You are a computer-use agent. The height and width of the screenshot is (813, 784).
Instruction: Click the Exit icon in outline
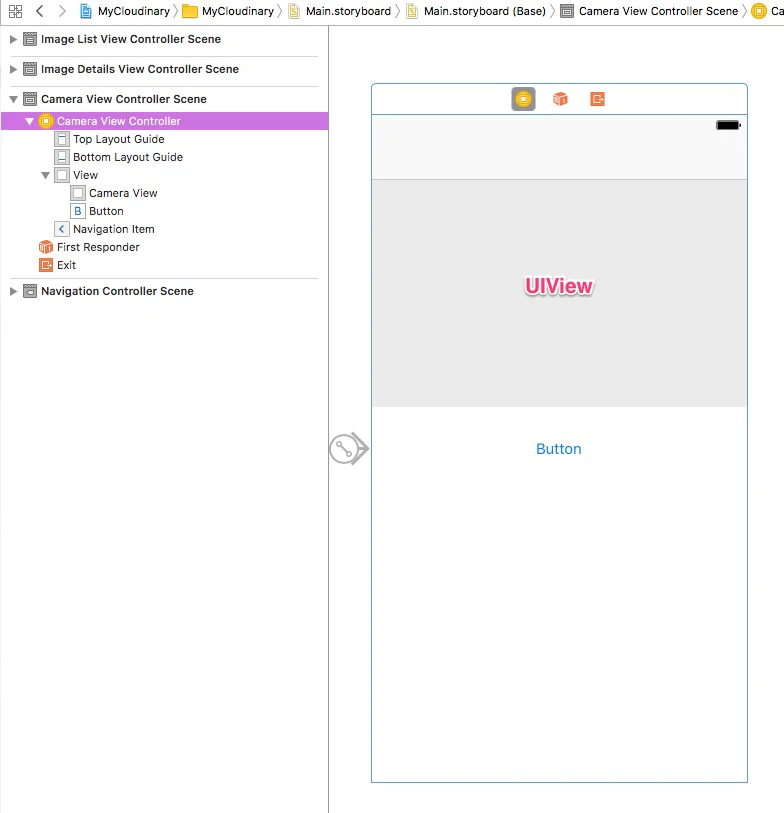[x=46, y=265]
